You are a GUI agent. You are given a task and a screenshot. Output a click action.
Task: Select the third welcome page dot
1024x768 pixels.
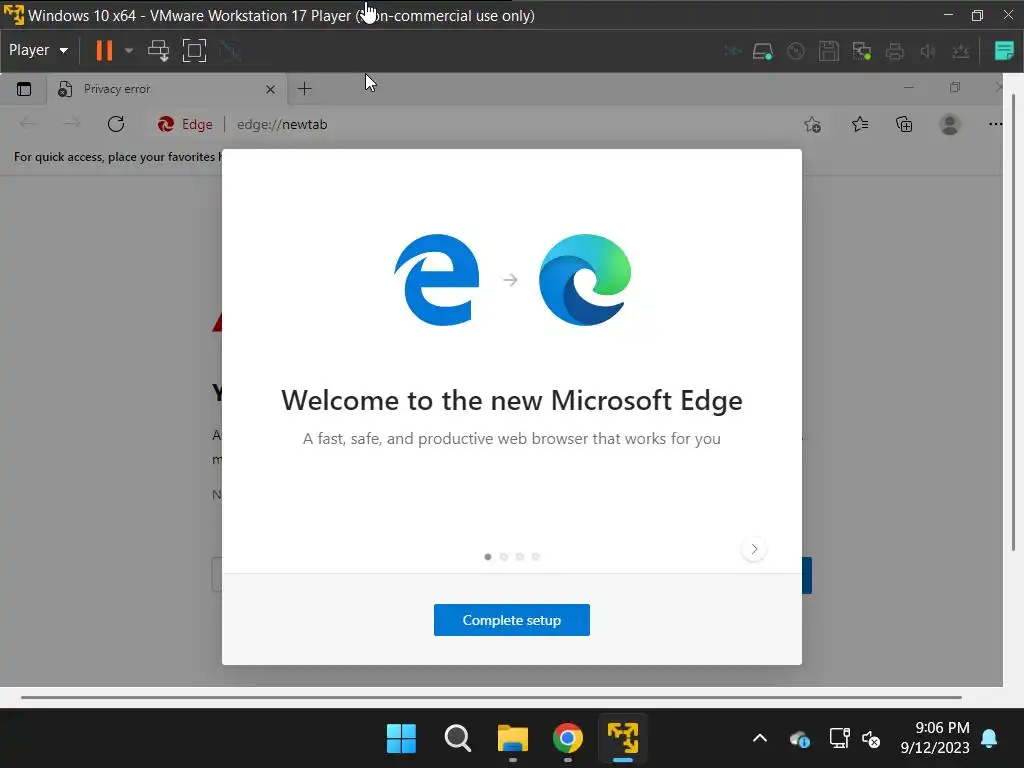tap(520, 557)
